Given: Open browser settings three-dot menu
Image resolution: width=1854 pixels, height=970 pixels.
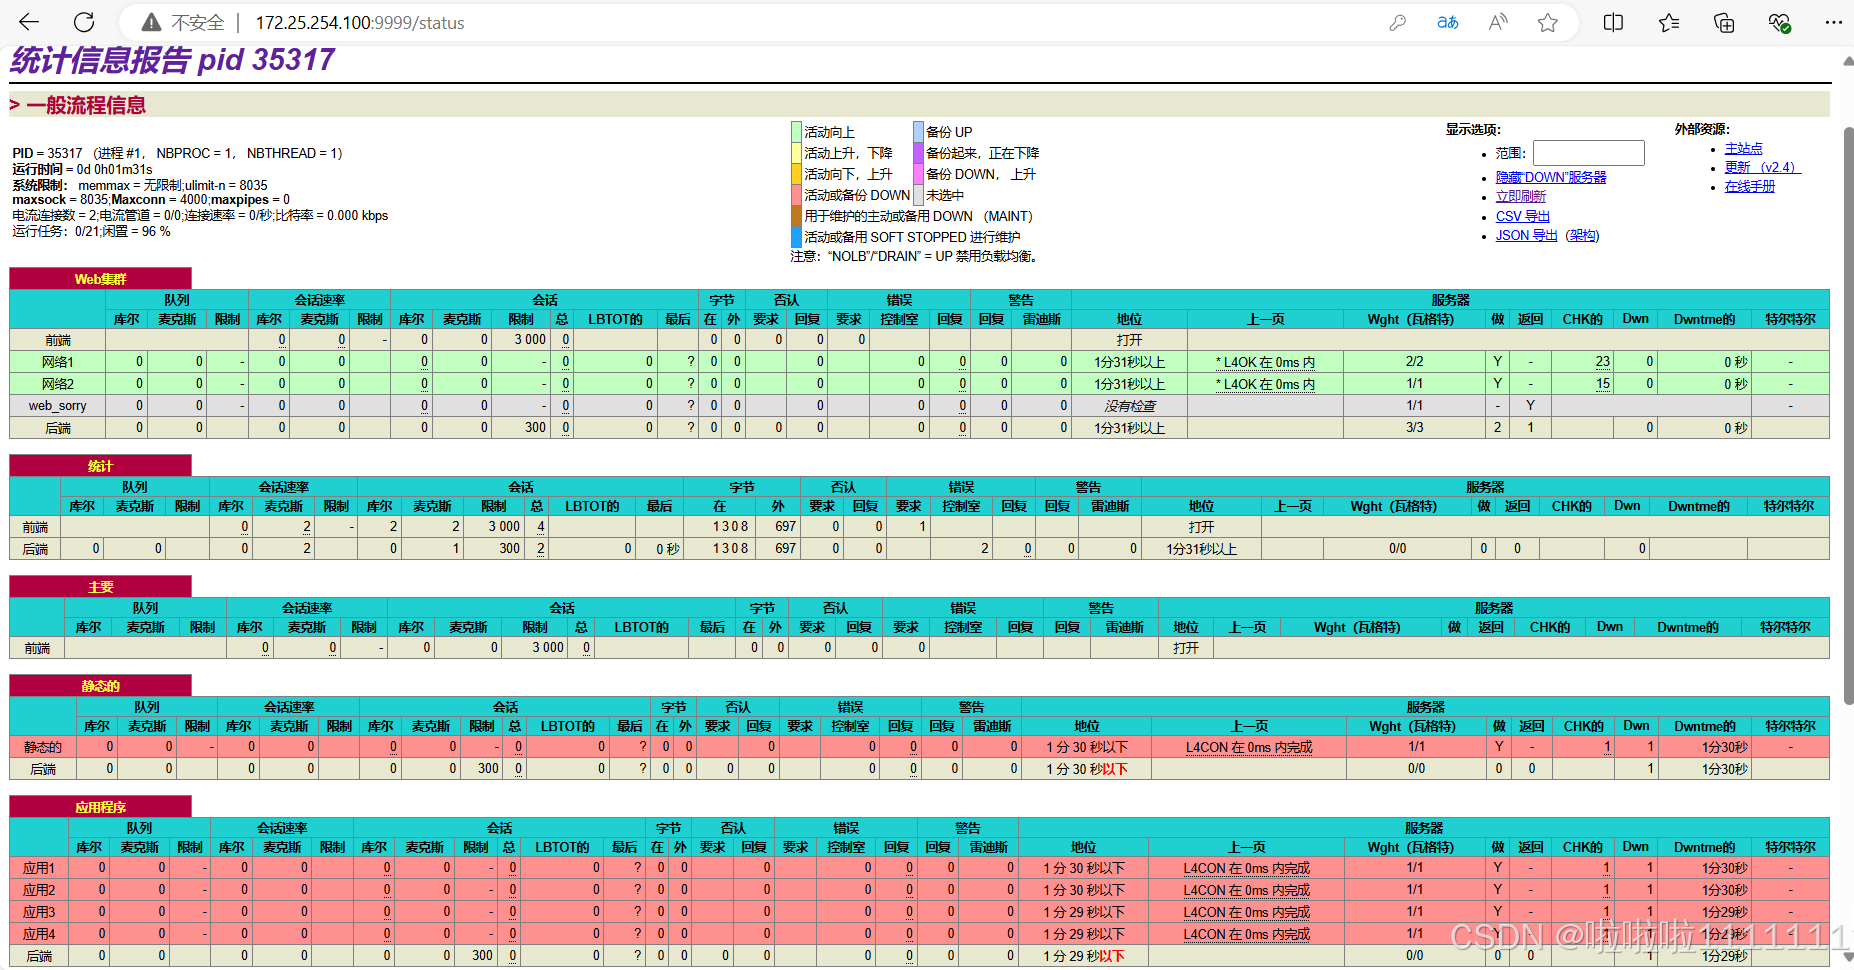Looking at the screenshot, I should coord(1833,23).
